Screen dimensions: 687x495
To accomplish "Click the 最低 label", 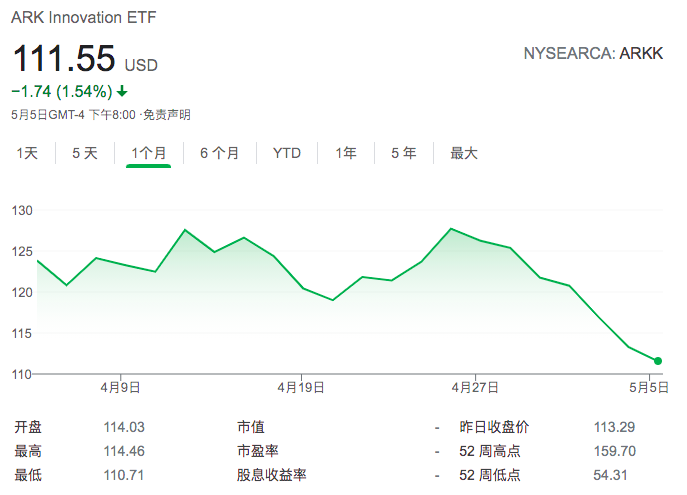I will (28, 475).
